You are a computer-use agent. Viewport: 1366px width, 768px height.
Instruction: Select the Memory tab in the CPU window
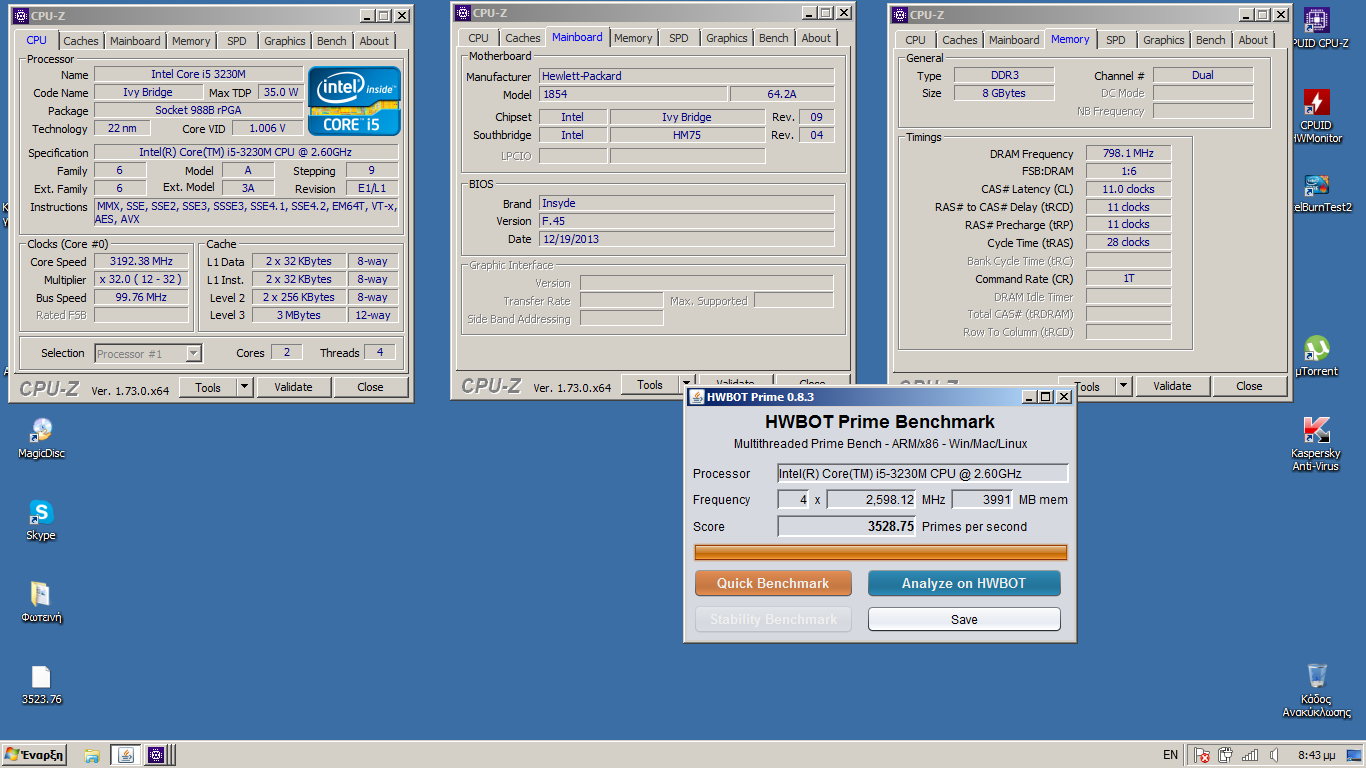[x=191, y=41]
